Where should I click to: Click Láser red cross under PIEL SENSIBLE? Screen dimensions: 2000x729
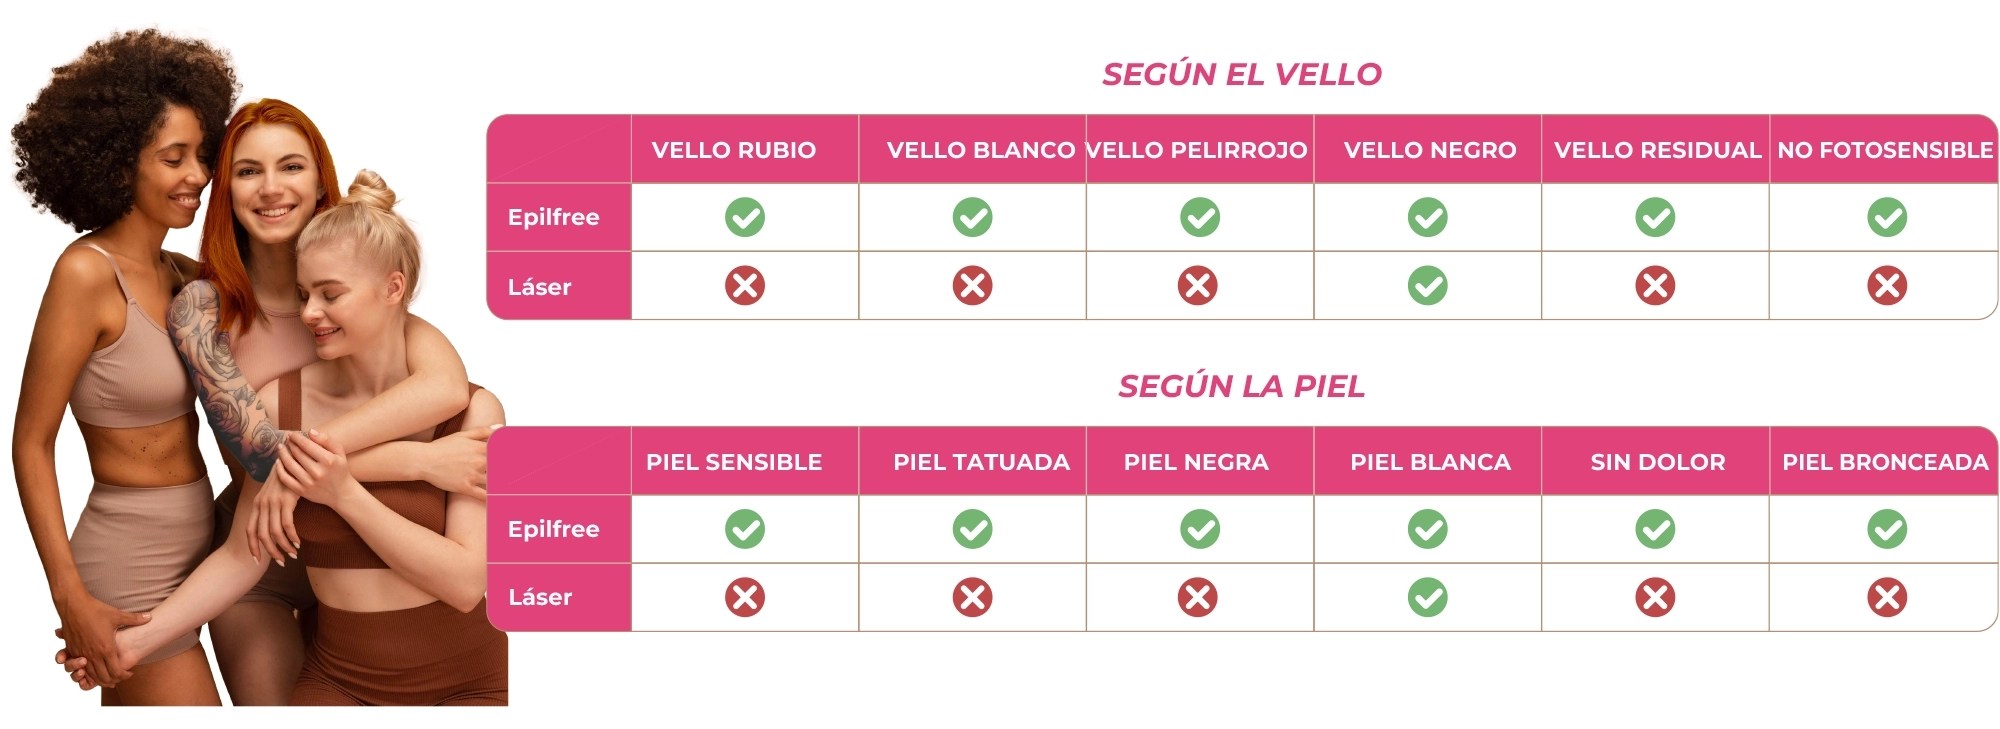click(x=745, y=598)
